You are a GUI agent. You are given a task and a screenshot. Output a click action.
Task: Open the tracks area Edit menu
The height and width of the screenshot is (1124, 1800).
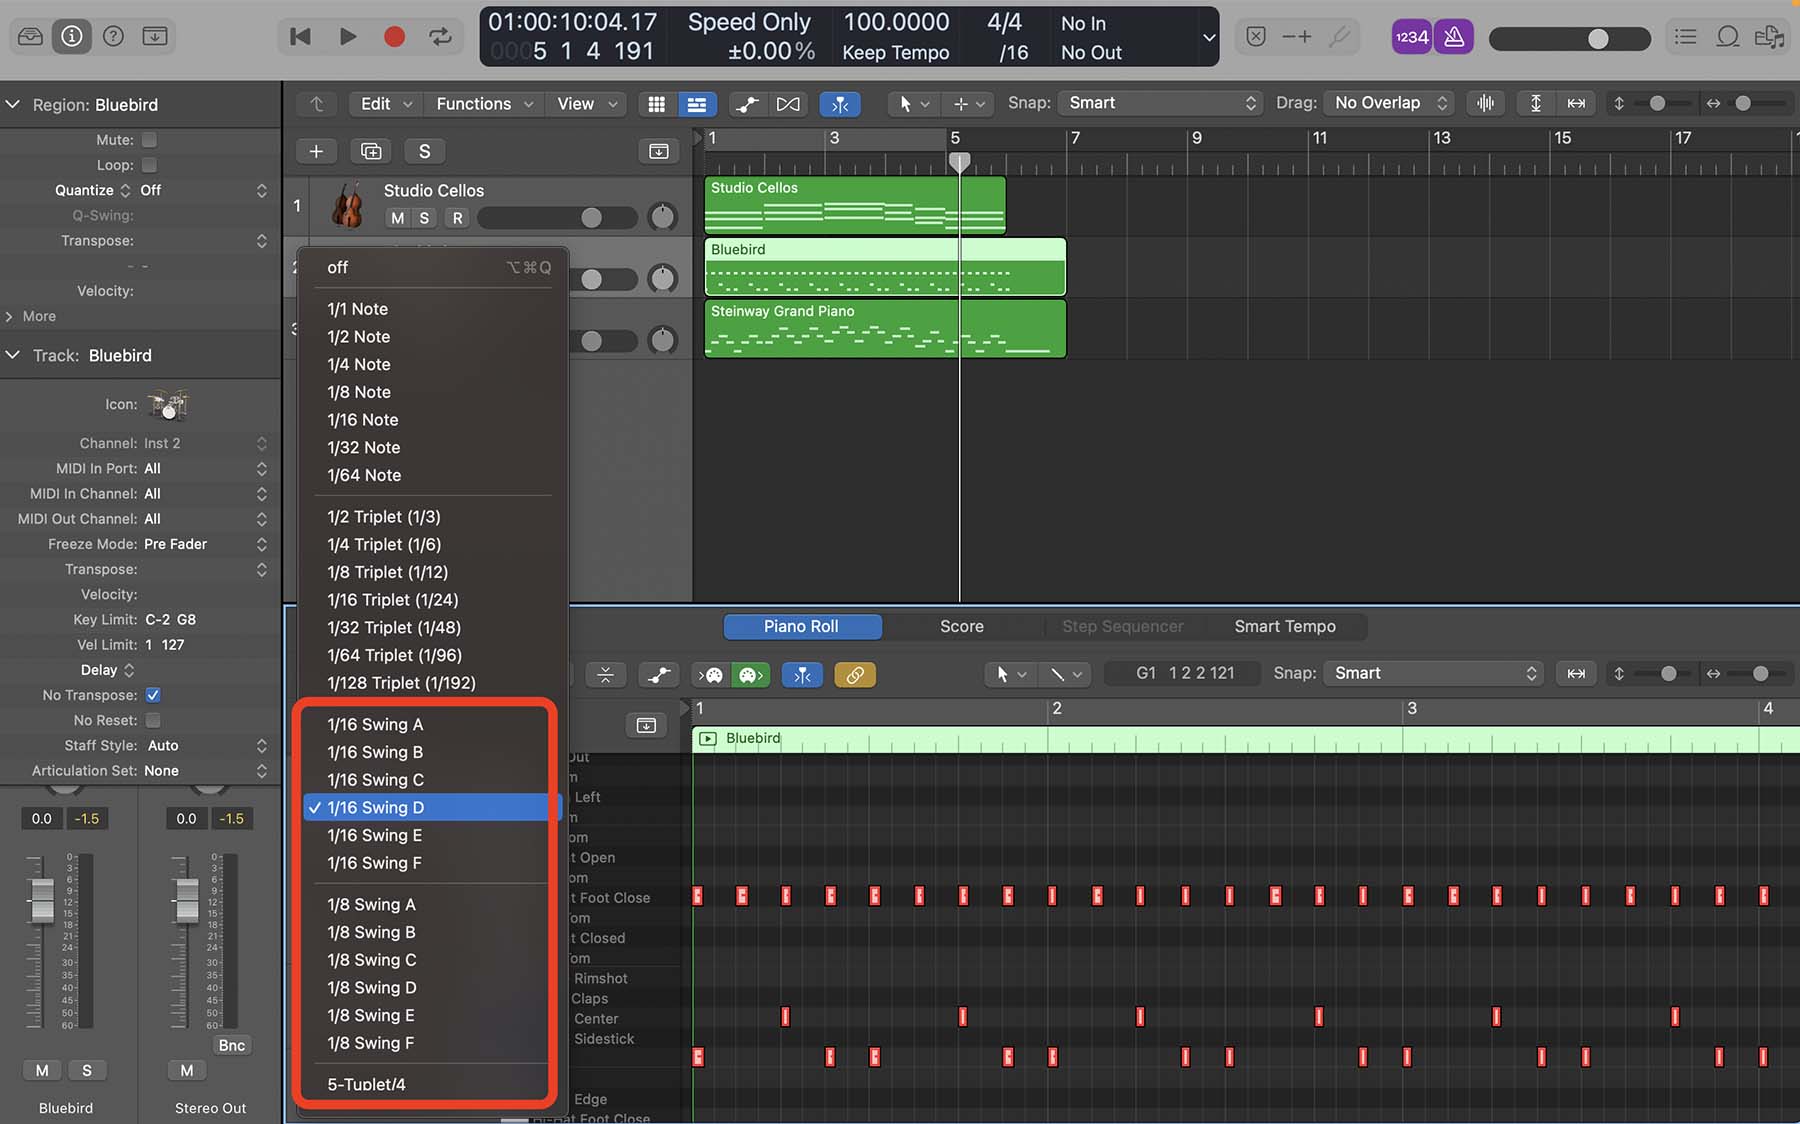click(385, 104)
